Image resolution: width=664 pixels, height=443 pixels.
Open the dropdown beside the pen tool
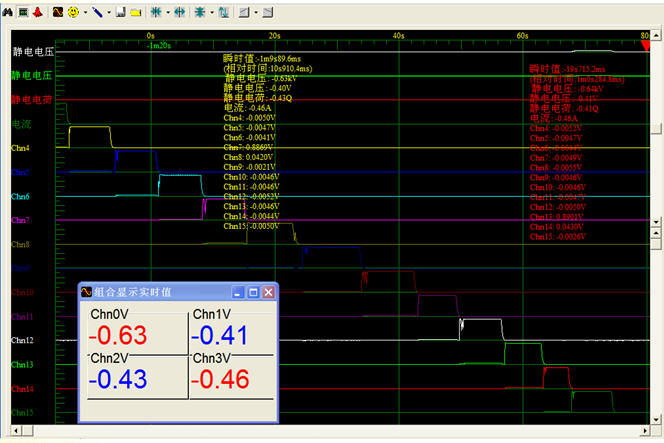pos(109,12)
